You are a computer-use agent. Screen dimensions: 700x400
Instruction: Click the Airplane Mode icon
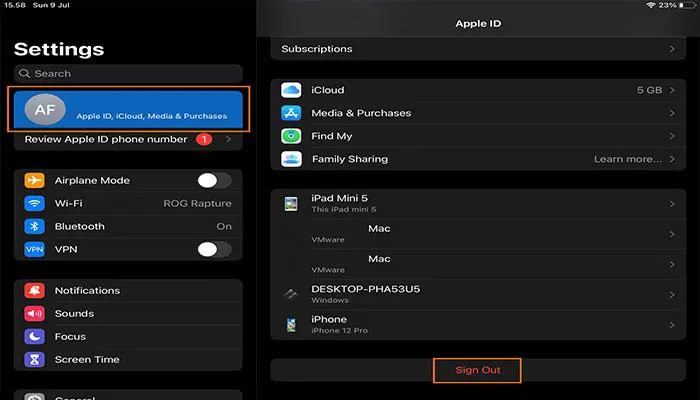[x=34, y=180]
